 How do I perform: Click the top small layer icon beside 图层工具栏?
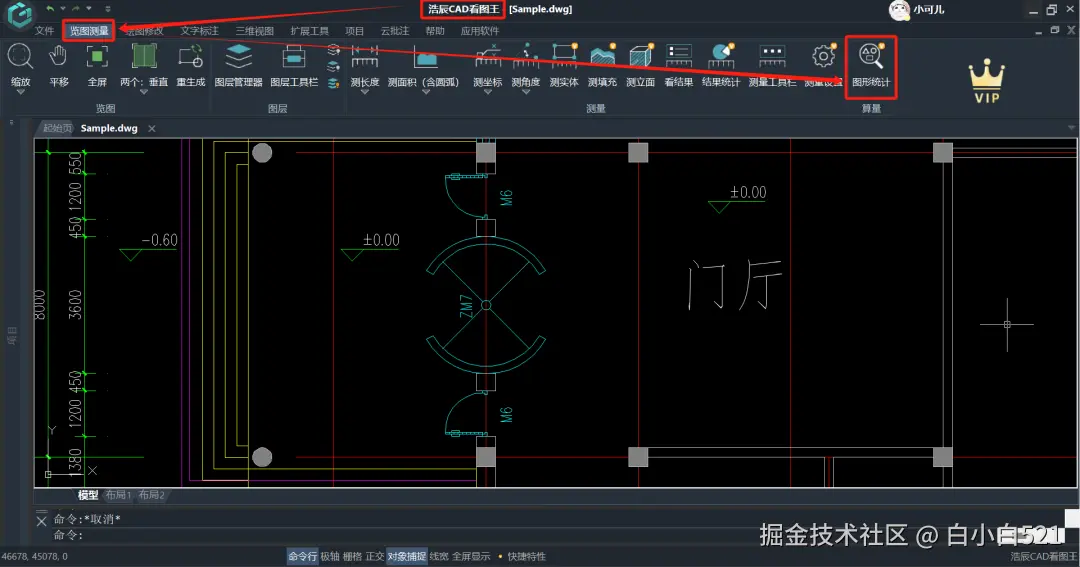click(333, 50)
